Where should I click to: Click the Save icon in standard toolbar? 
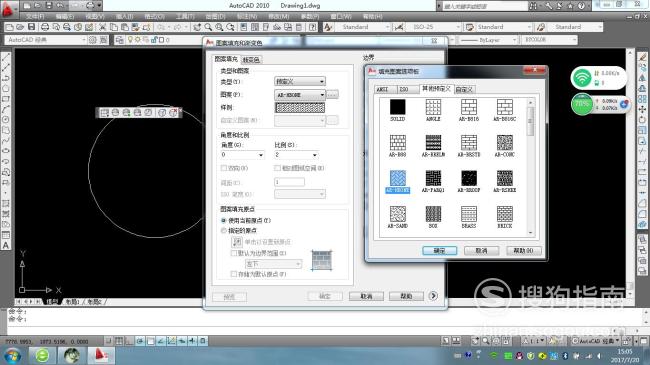pos(31,27)
